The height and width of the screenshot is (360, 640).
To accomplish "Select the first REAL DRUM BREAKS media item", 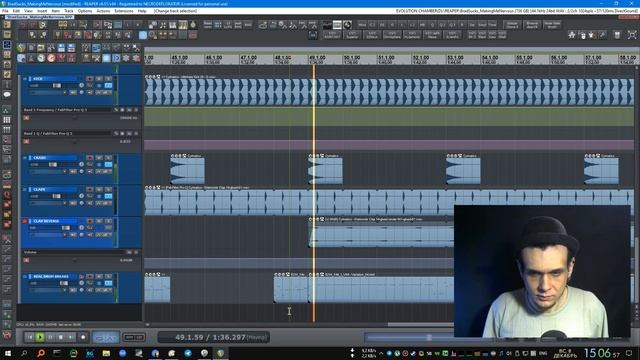I will (157, 289).
